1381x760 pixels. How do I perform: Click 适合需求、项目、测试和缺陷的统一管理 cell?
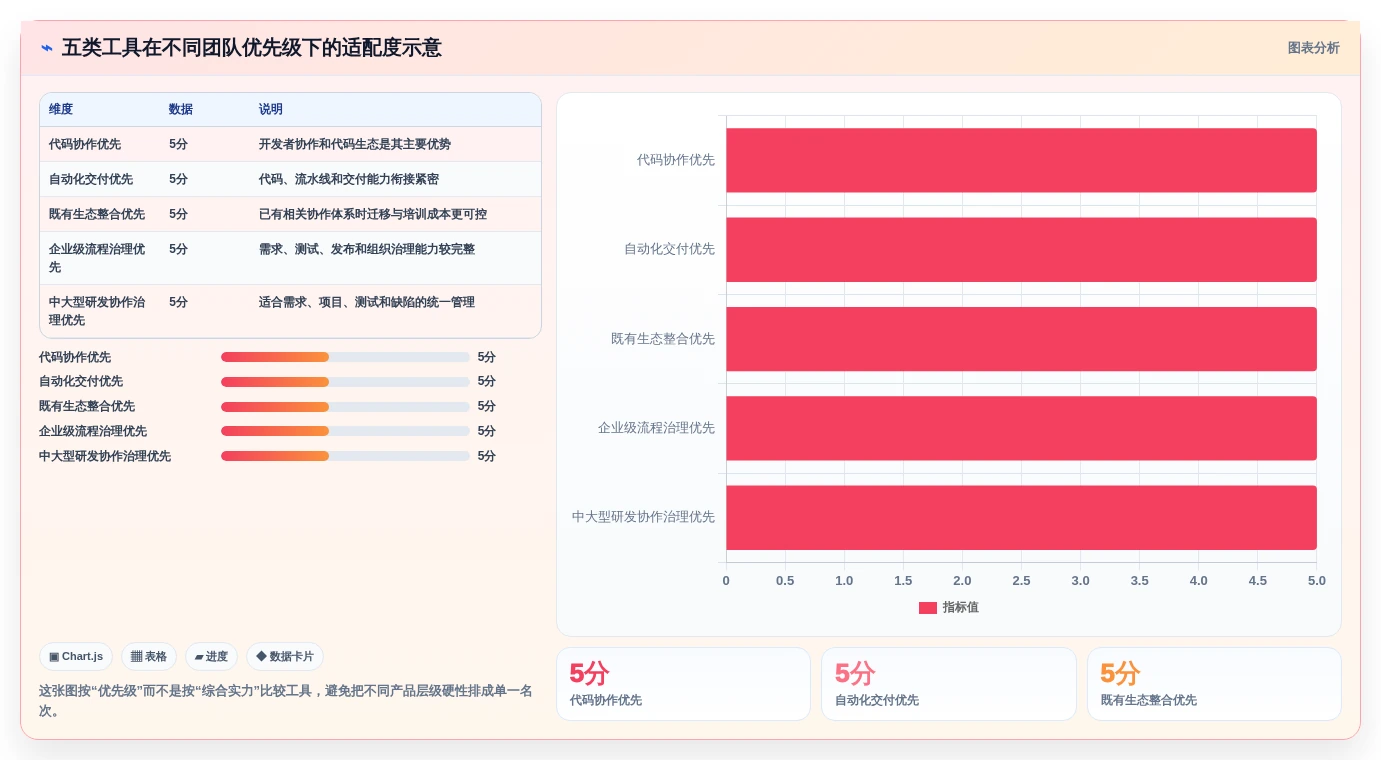[367, 302]
